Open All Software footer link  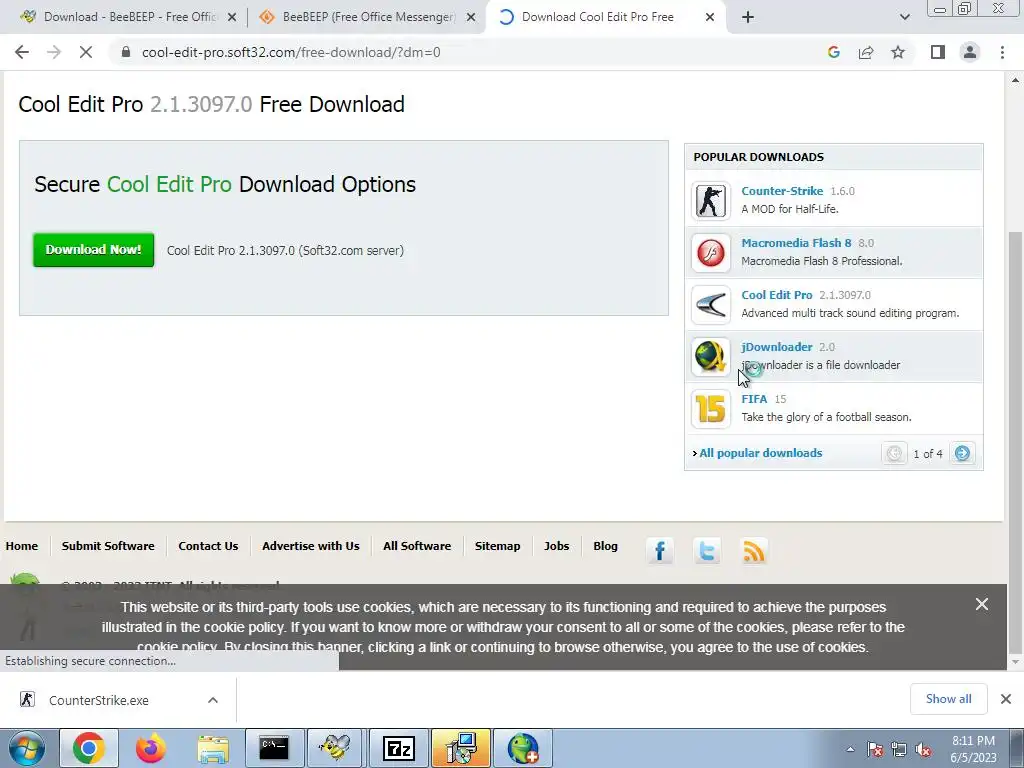pyautogui.click(x=417, y=546)
